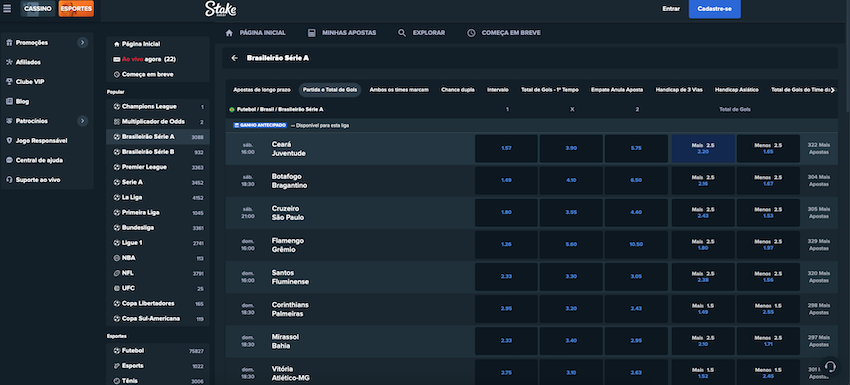Image resolution: width=850 pixels, height=385 pixels.
Task: Select the Intervalo tab
Action: [498, 89]
